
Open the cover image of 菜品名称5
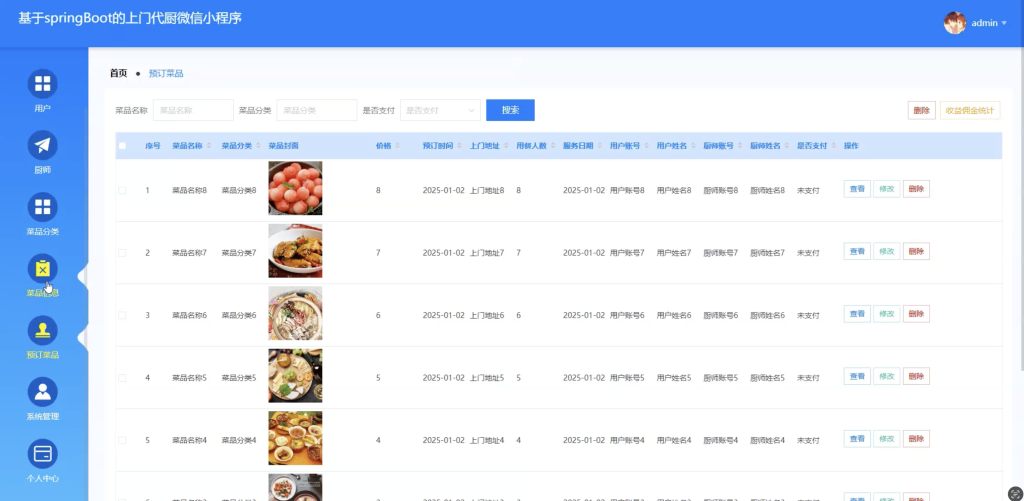(295, 376)
